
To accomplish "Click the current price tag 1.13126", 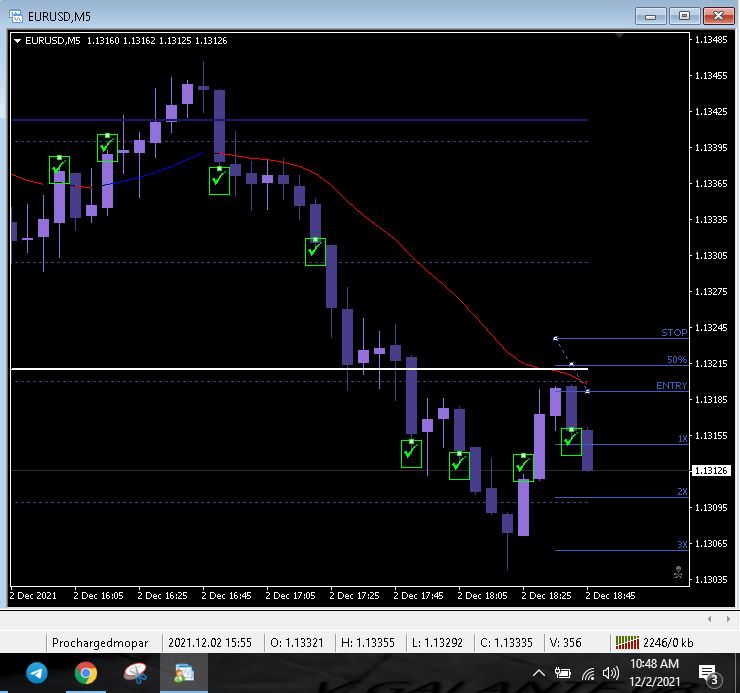I will tap(711, 471).
